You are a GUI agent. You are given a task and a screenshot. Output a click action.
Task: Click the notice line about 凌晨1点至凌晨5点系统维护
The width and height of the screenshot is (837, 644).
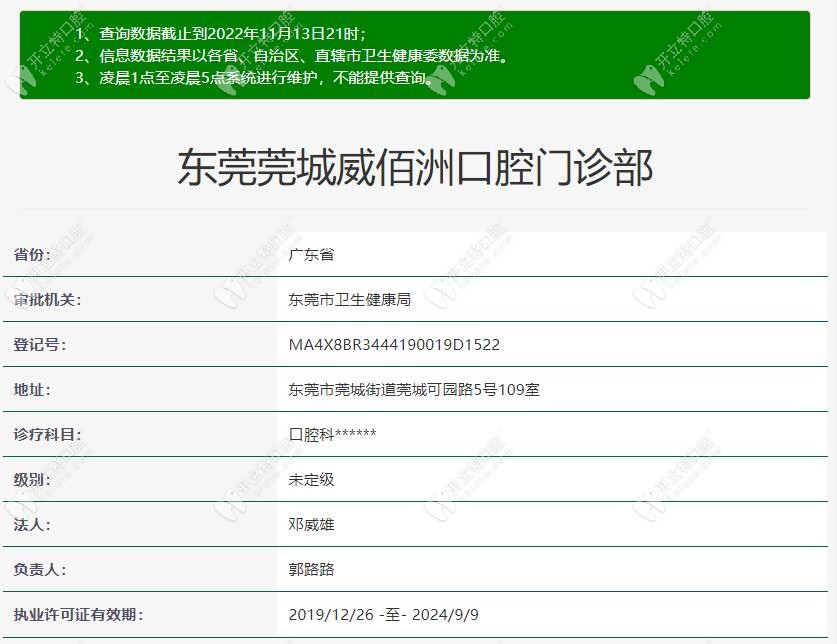click(x=254, y=78)
